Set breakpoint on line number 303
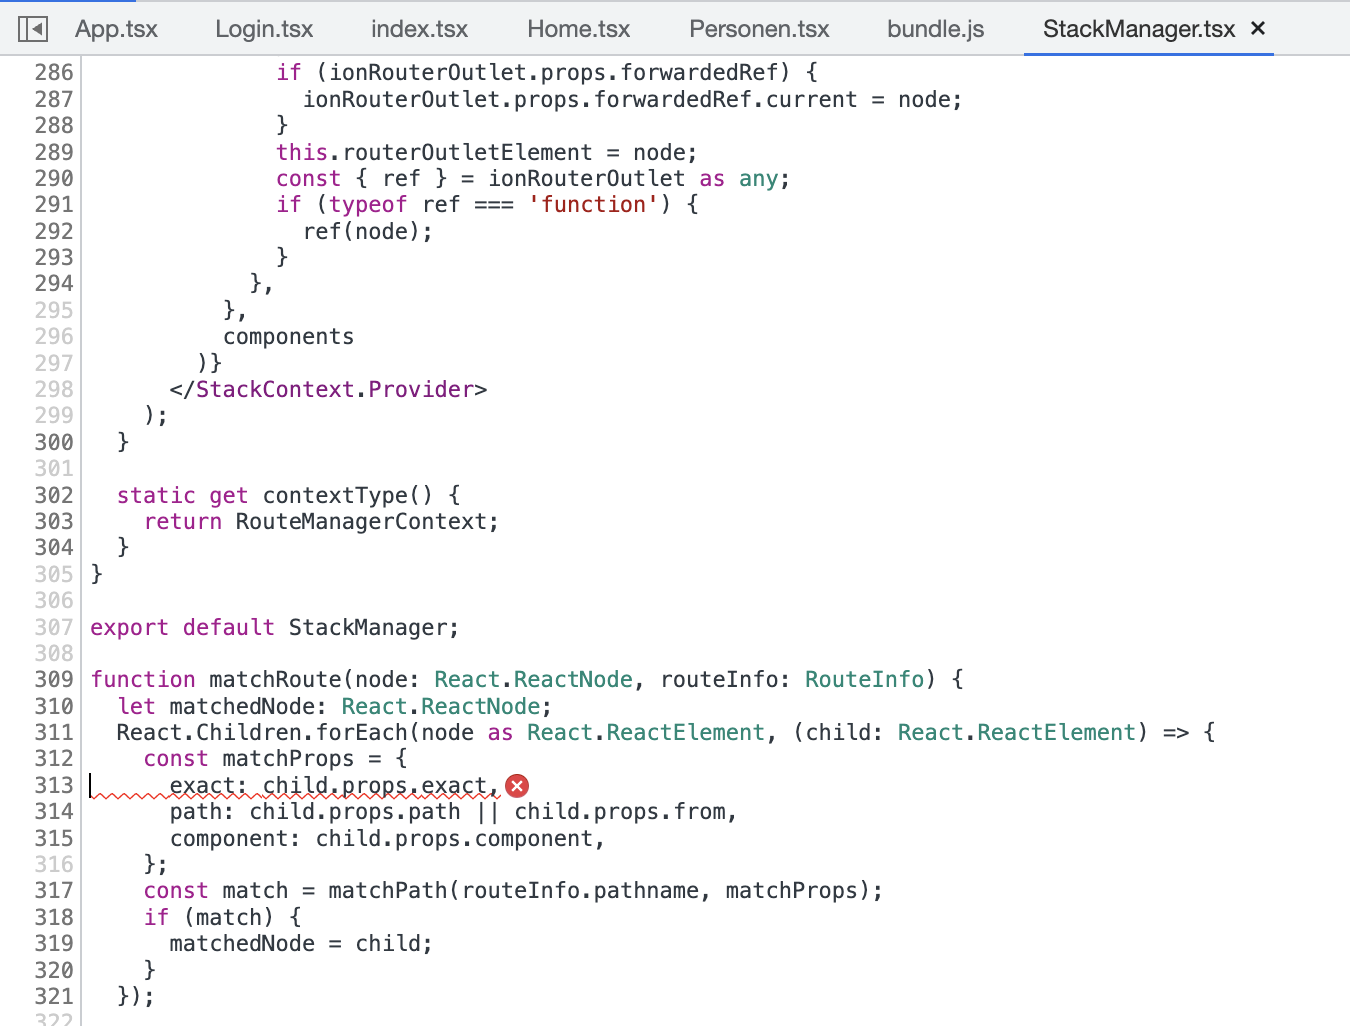This screenshot has width=1350, height=1026. click(x=54, y=521)
